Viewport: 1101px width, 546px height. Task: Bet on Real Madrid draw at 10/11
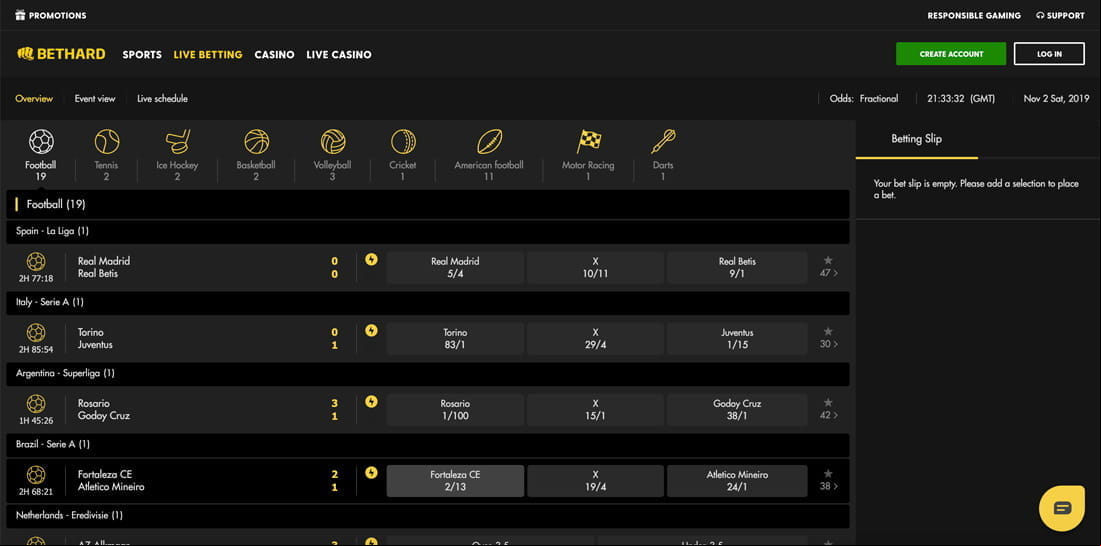click(x=595, y=267)
